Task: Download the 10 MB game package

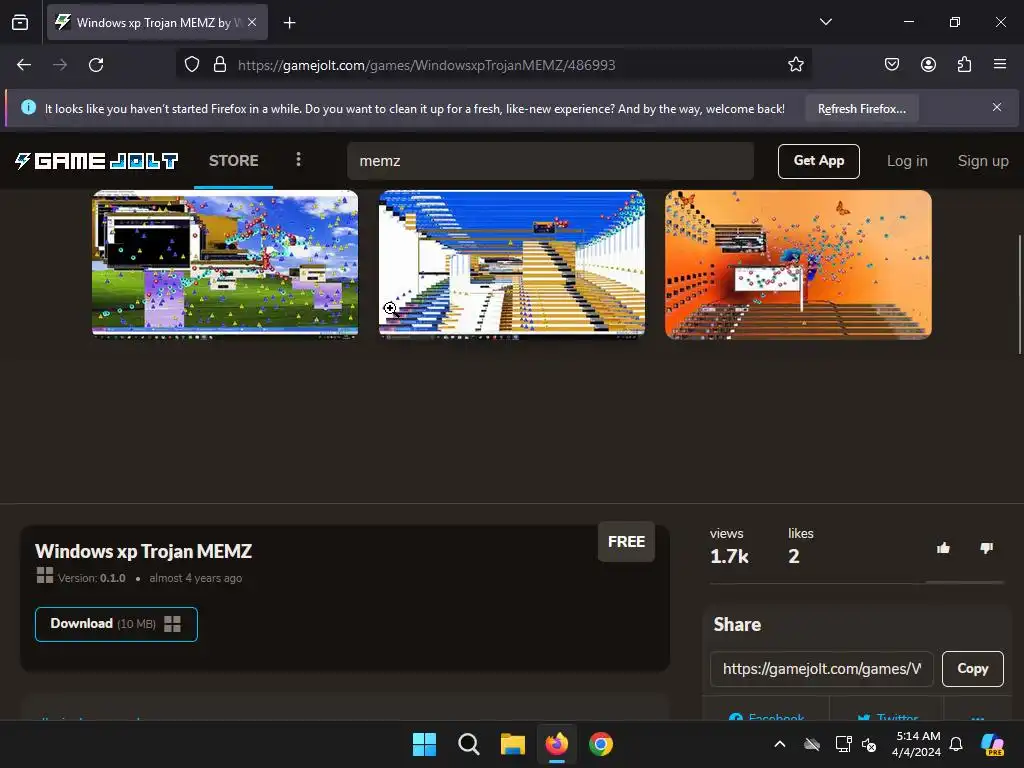Action: pos(116,624)
